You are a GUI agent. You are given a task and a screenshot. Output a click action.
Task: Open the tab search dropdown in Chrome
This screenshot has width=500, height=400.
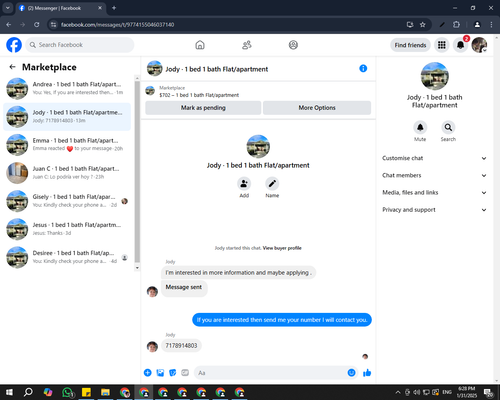pyautogui.click(x=8, y=8)
